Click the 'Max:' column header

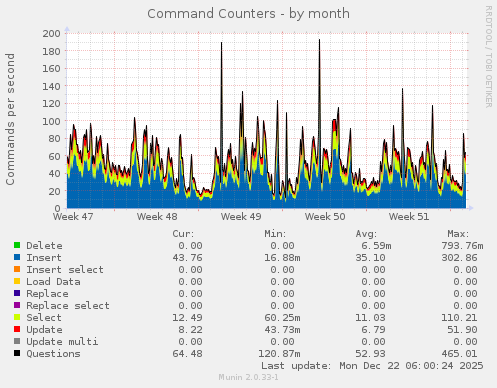(x=458, y=234)
